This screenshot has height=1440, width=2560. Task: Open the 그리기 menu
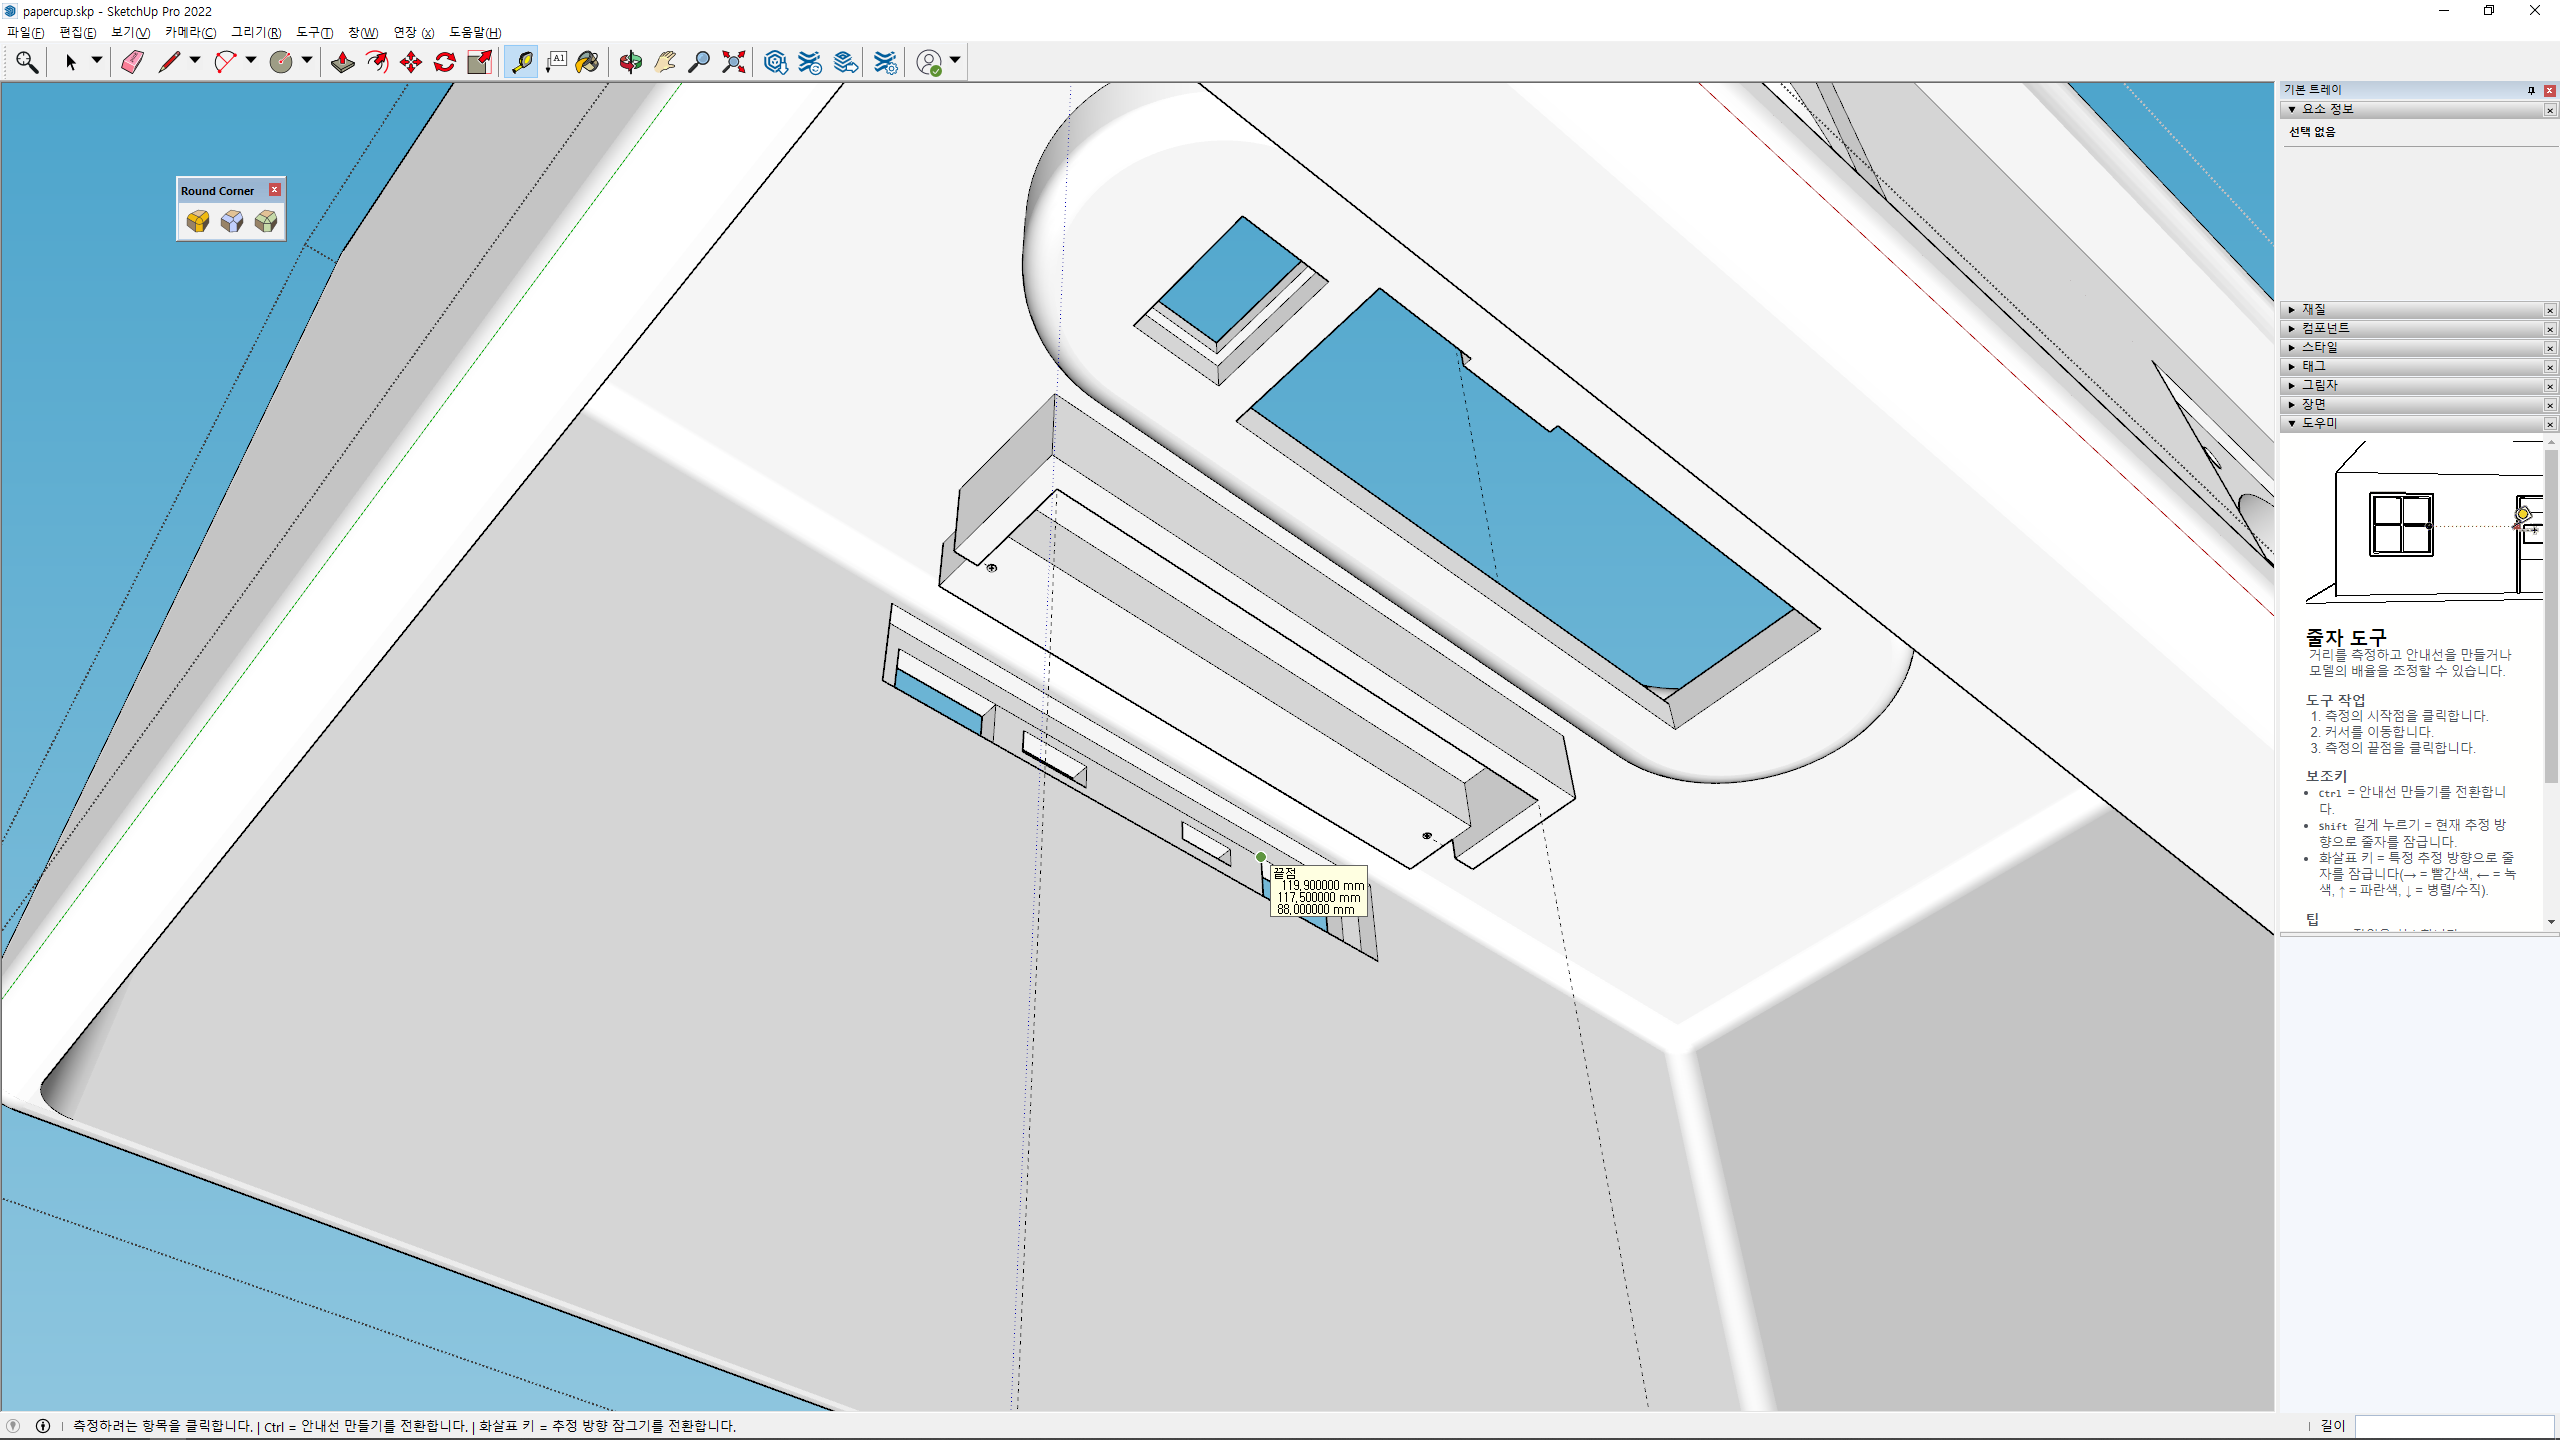coord(256,33)
